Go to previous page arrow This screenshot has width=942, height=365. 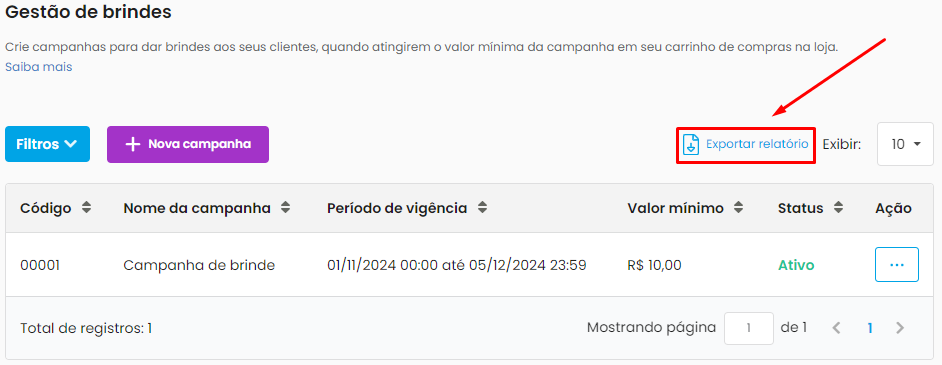(836, 328)
